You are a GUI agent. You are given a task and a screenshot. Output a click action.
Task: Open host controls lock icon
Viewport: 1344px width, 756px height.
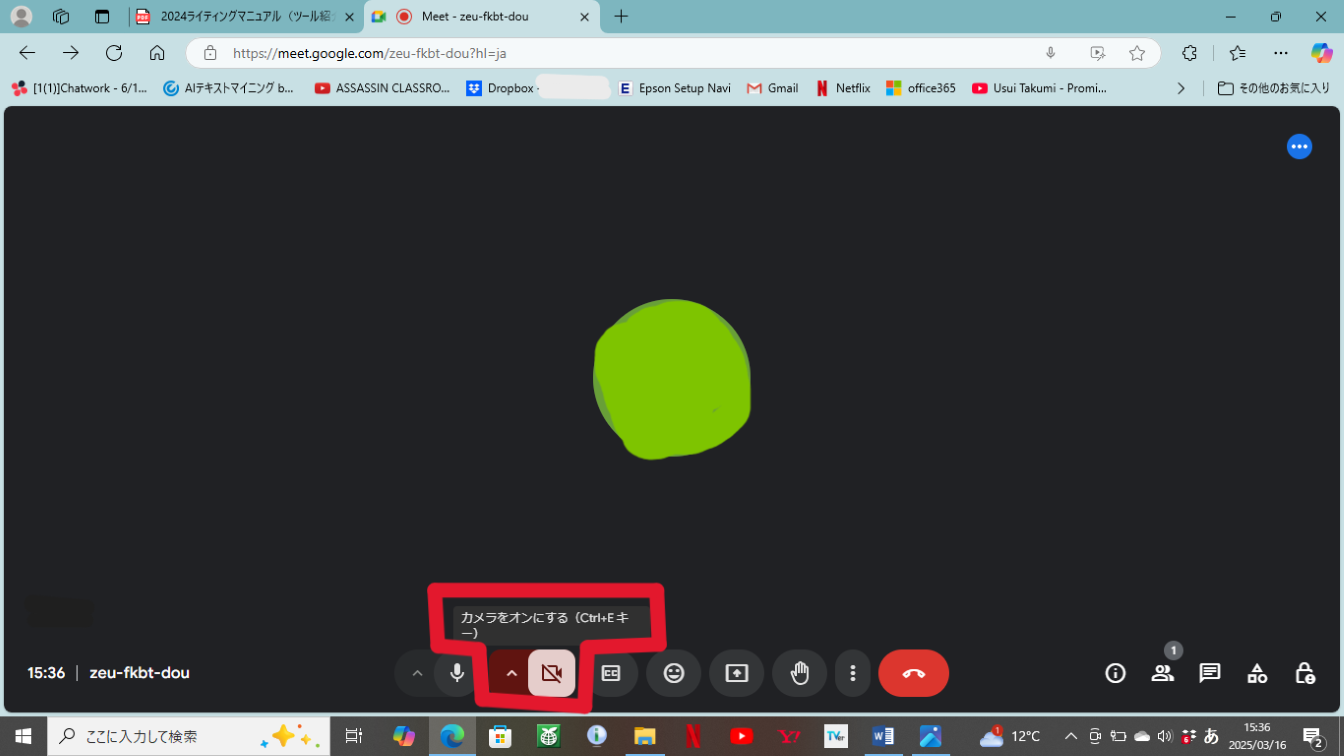(1304, 673)
